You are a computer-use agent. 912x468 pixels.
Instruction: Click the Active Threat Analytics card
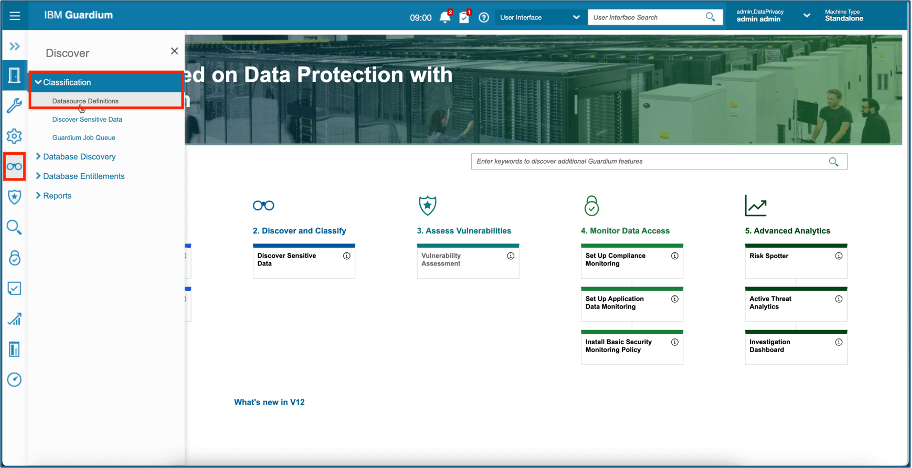[796, 305]
